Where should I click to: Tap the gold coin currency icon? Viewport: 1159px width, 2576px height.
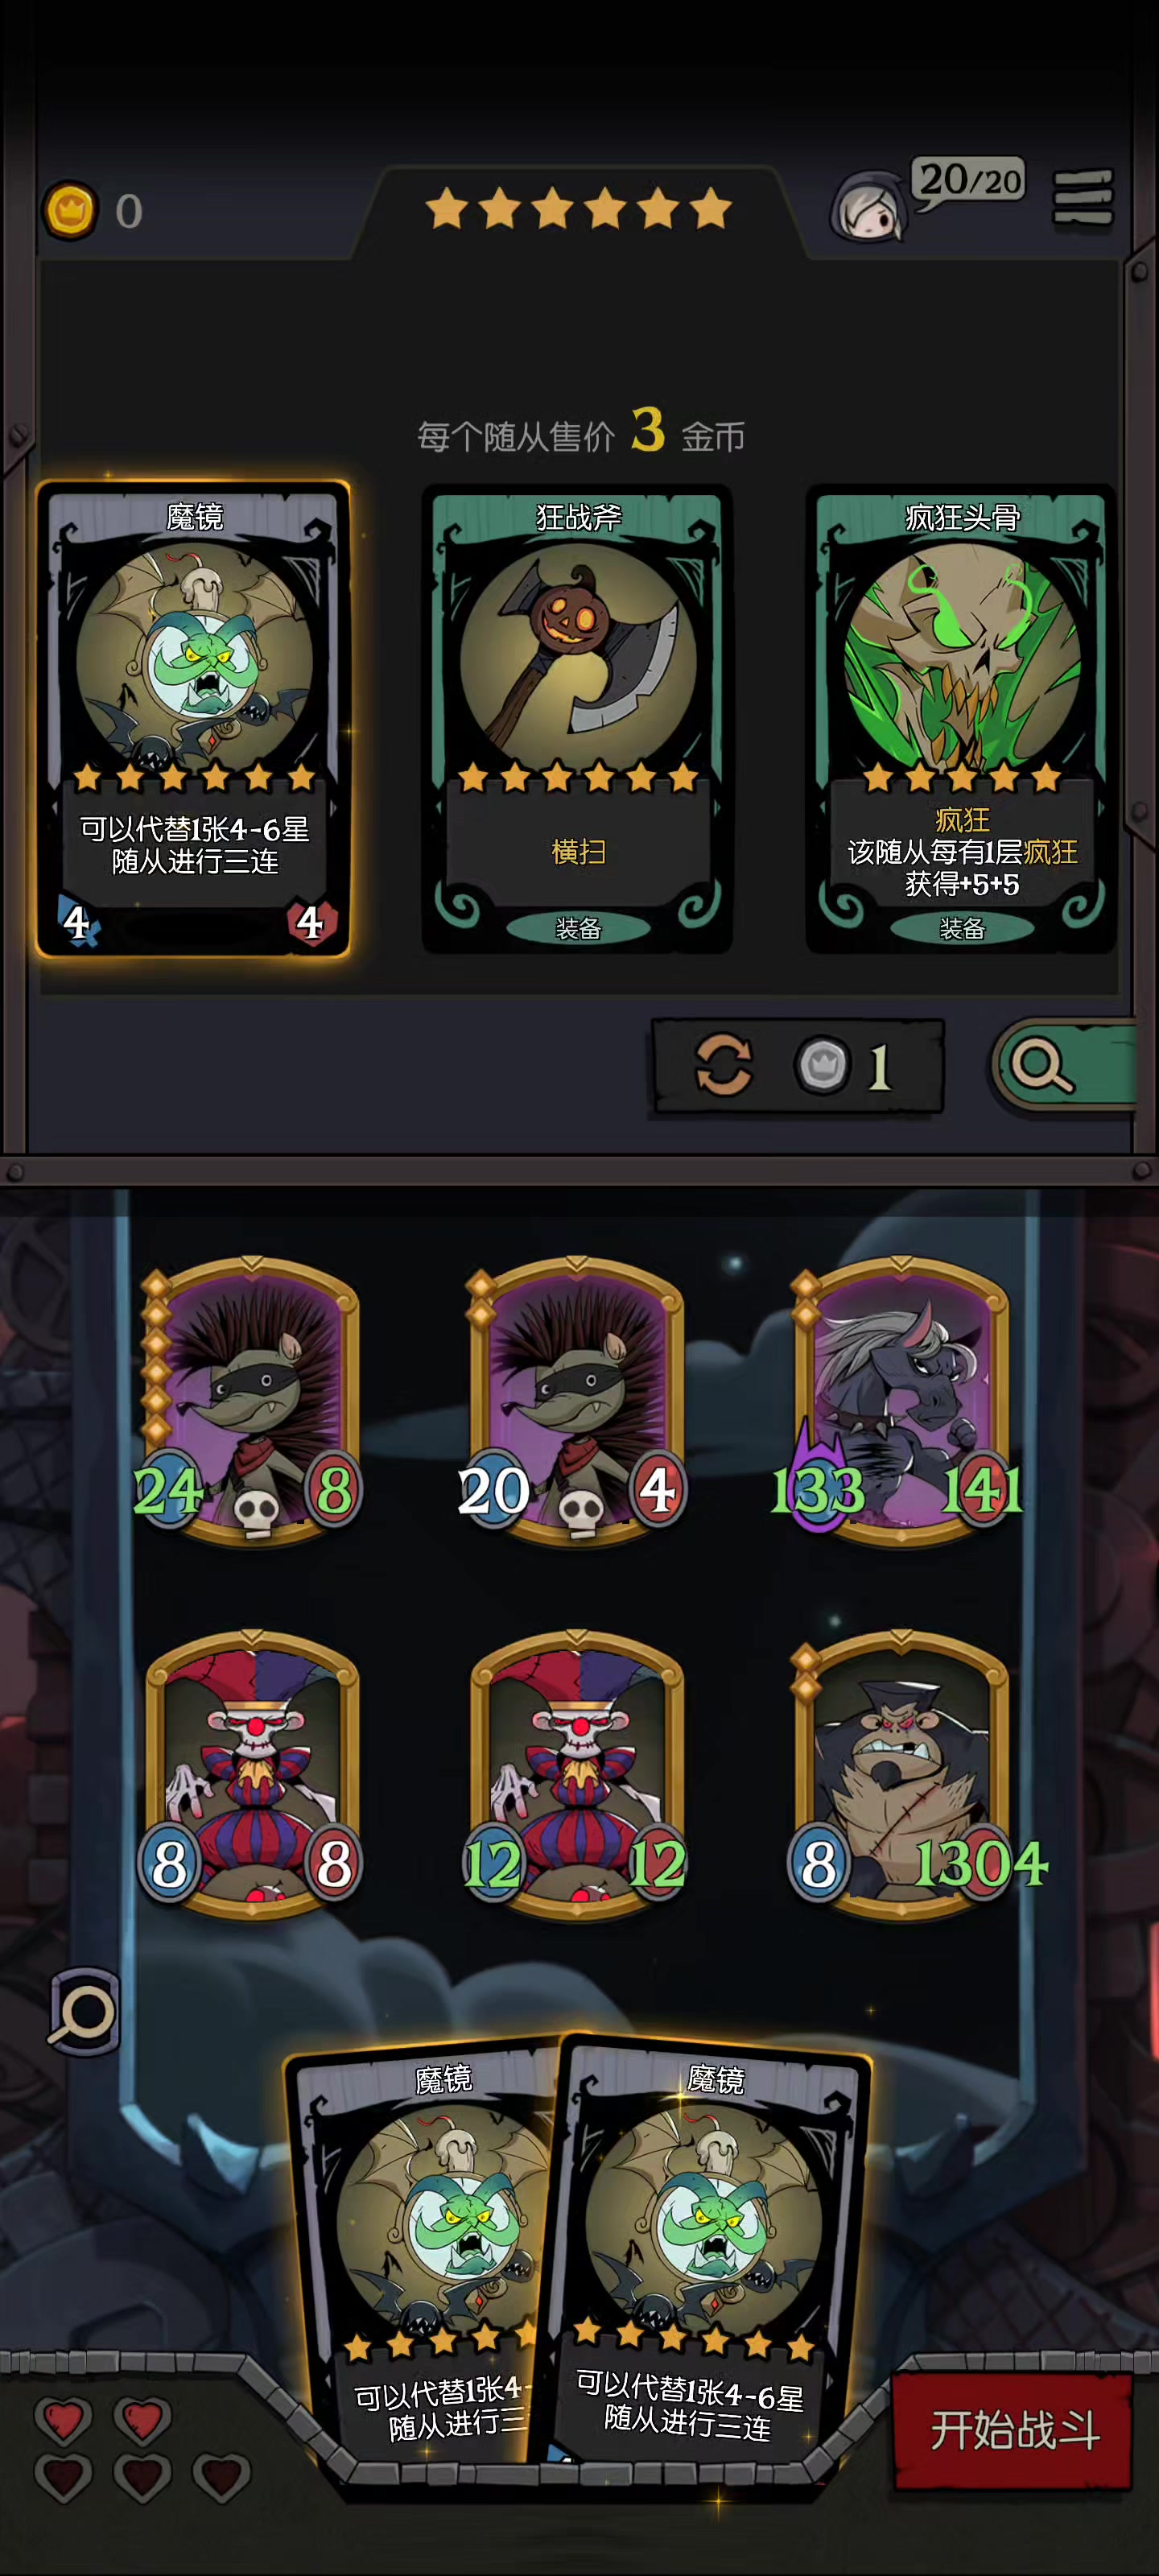[x=70, y=211]
